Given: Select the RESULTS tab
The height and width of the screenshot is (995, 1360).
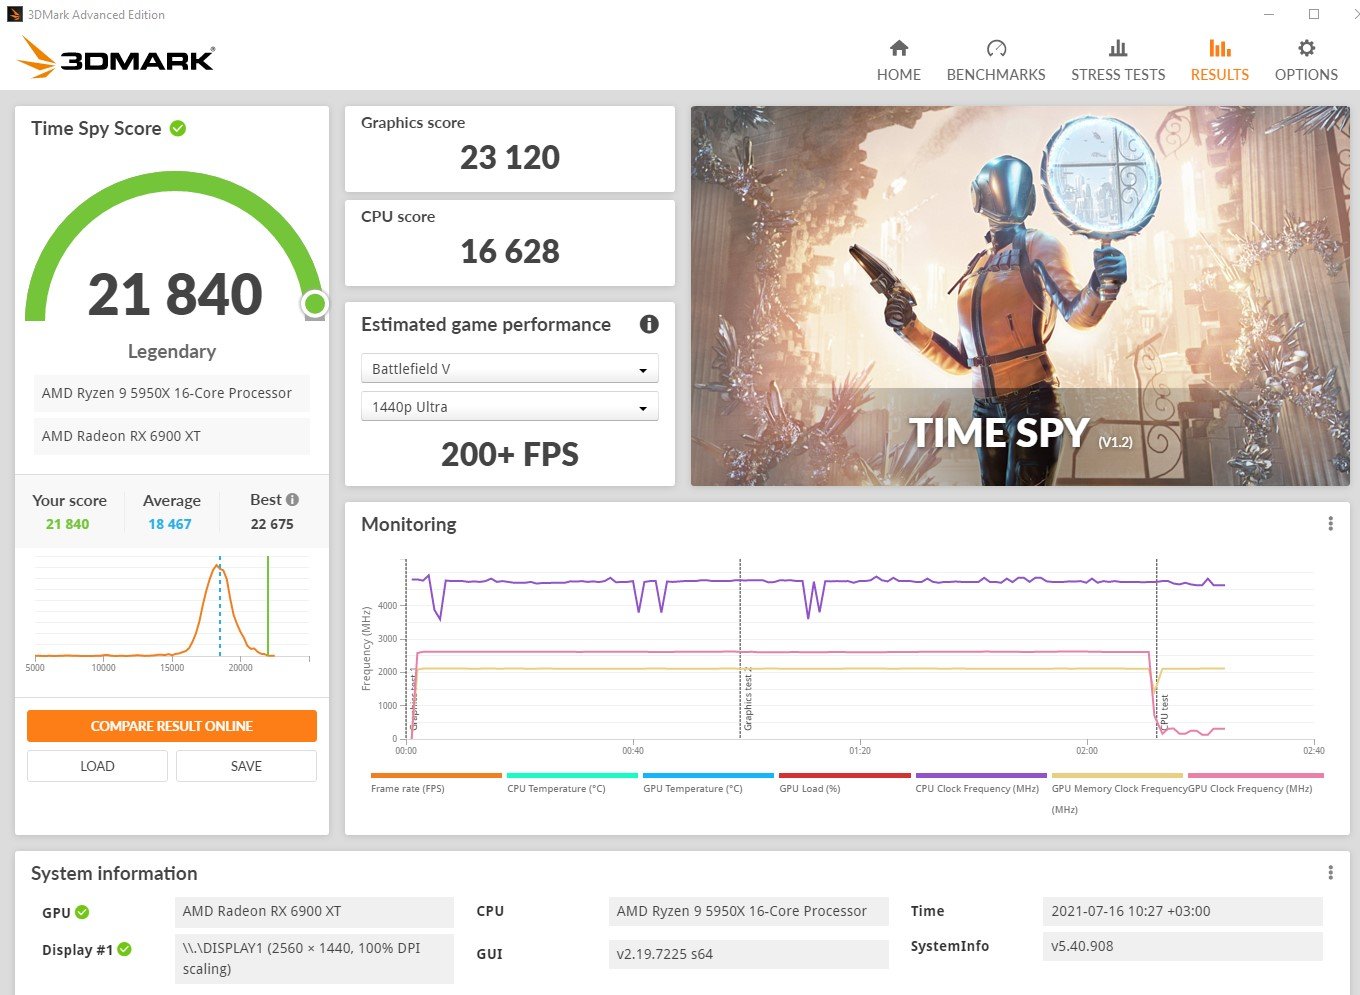Looking at the screenshot, I should click(1220, 75).
